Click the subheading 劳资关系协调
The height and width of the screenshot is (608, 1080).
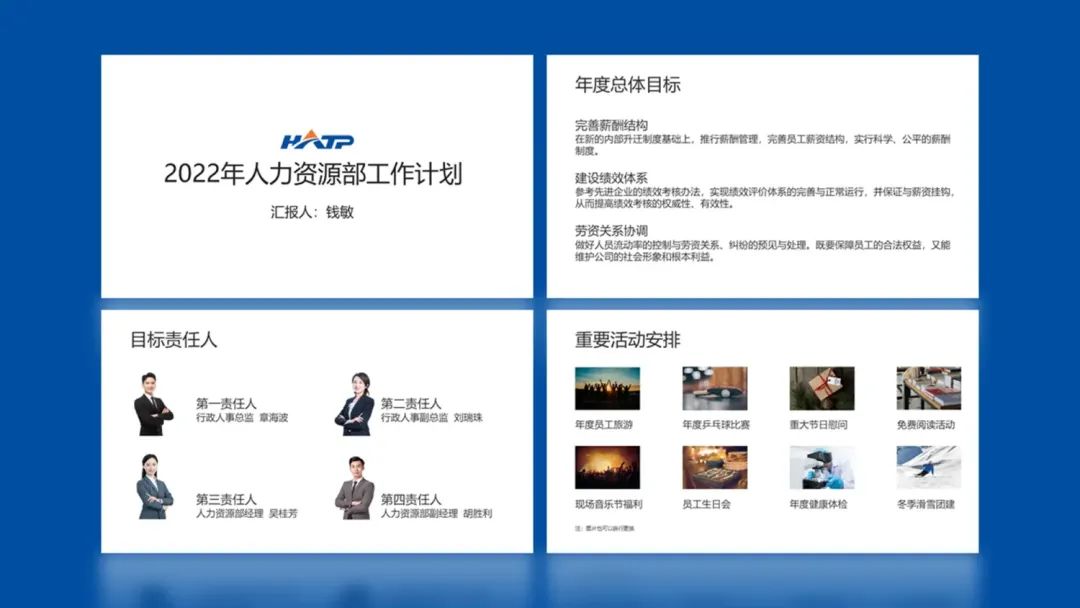[611, 231]
